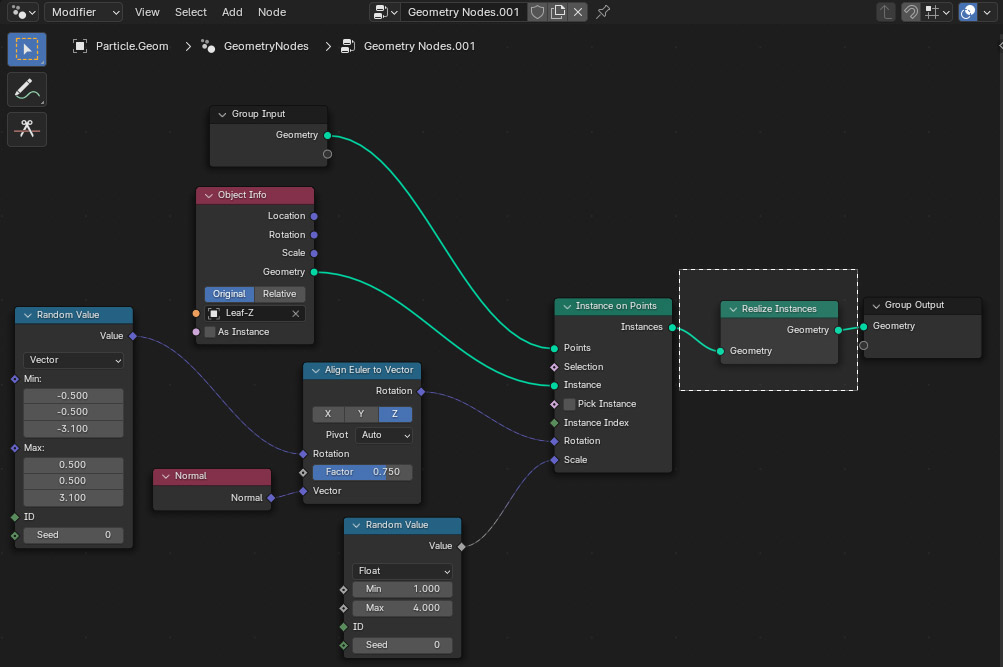
Task: Select the Select Box tool
Action: click(x=27, y=49)
